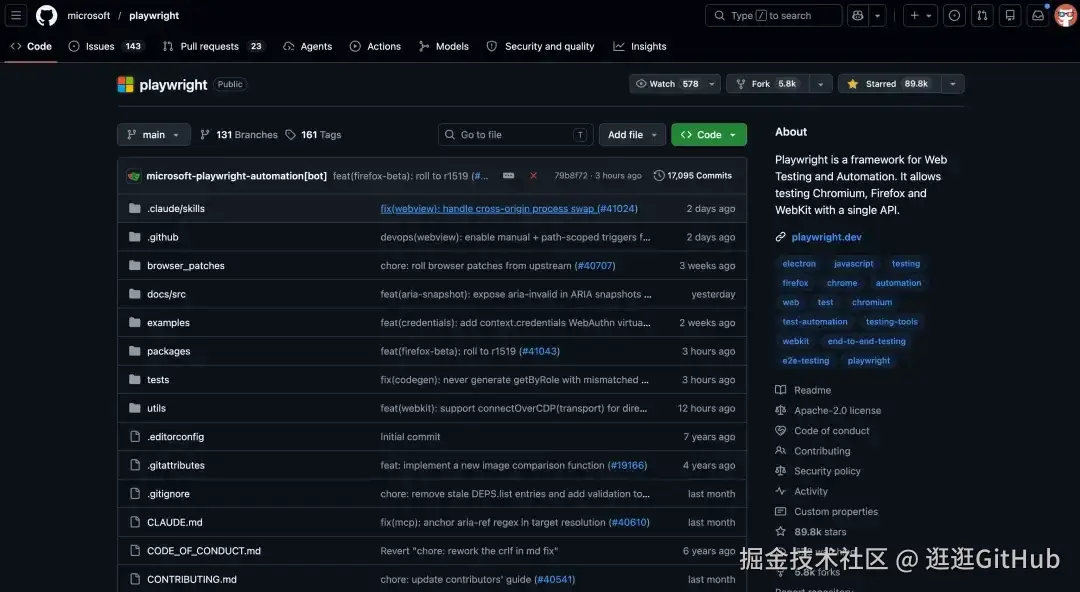Open the hamburger navigation menu
Image resolution: width=1080 pixels, height=592 pixels.
tap(16, 15)
